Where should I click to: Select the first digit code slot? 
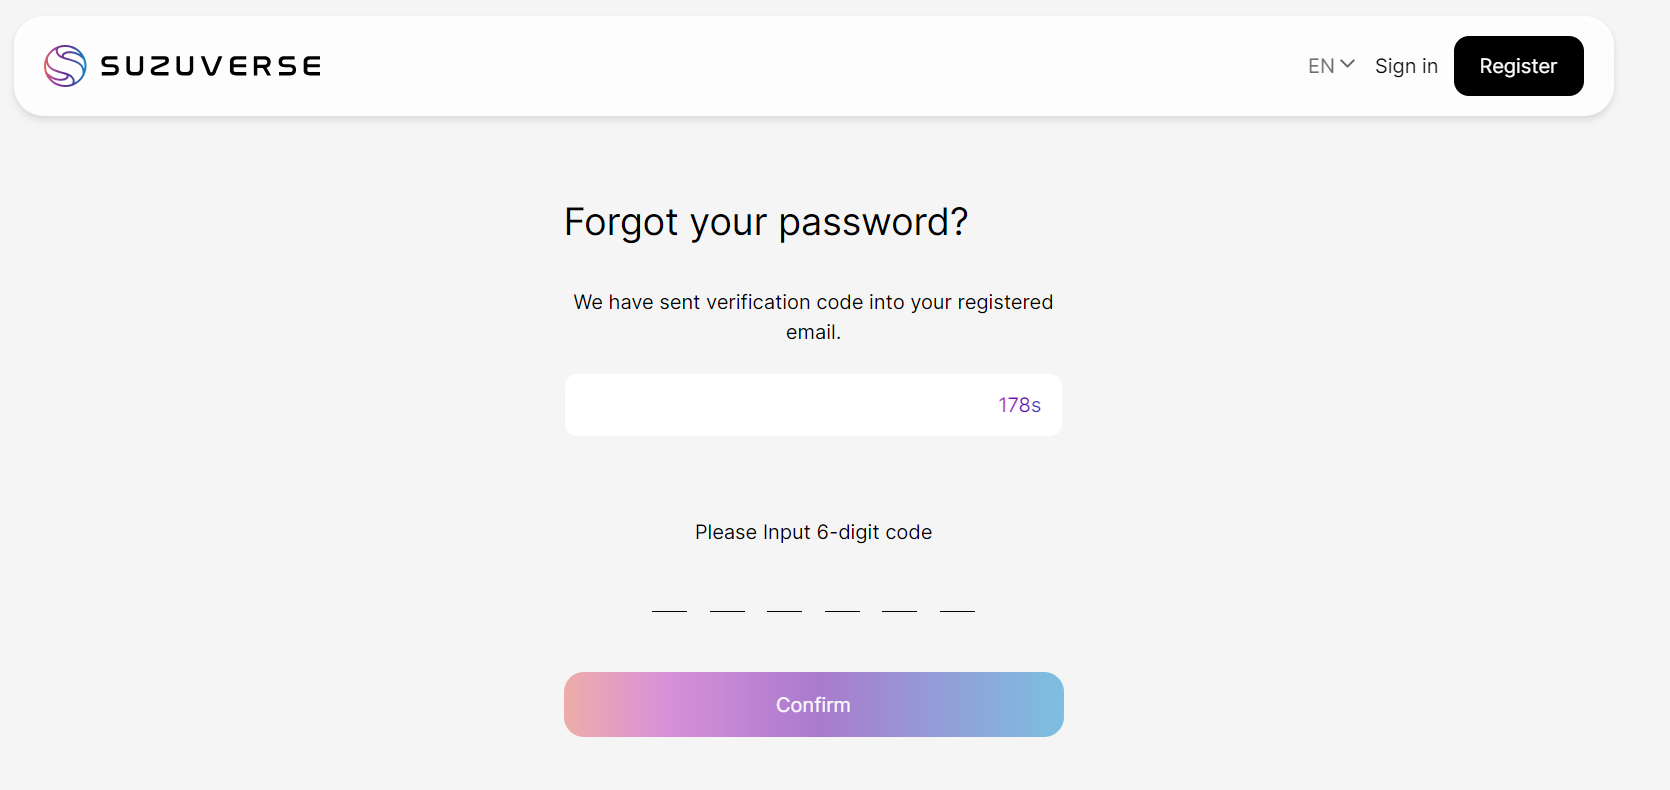pyautogui.click(x=669, y=605)
